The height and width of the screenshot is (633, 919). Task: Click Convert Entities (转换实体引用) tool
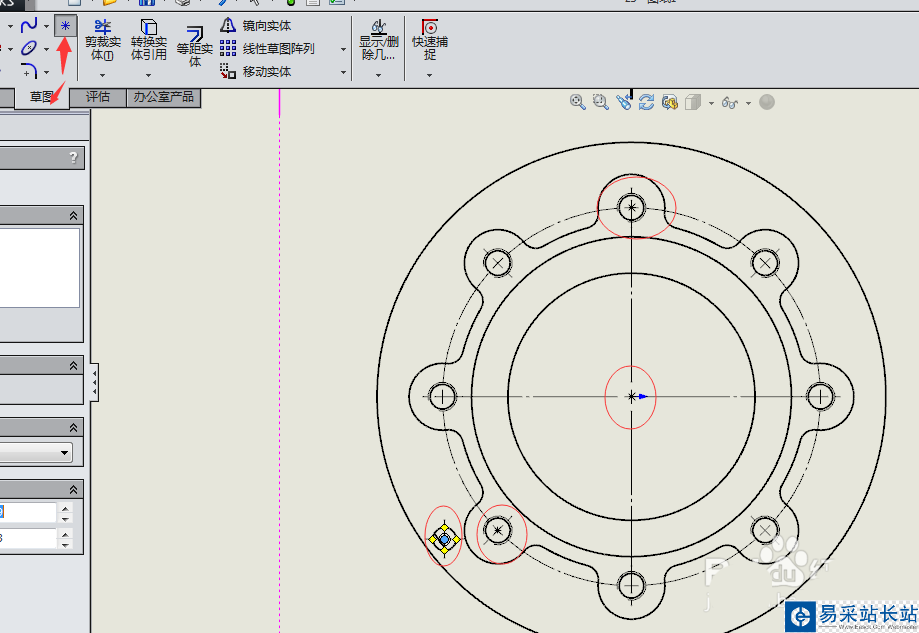148,40
